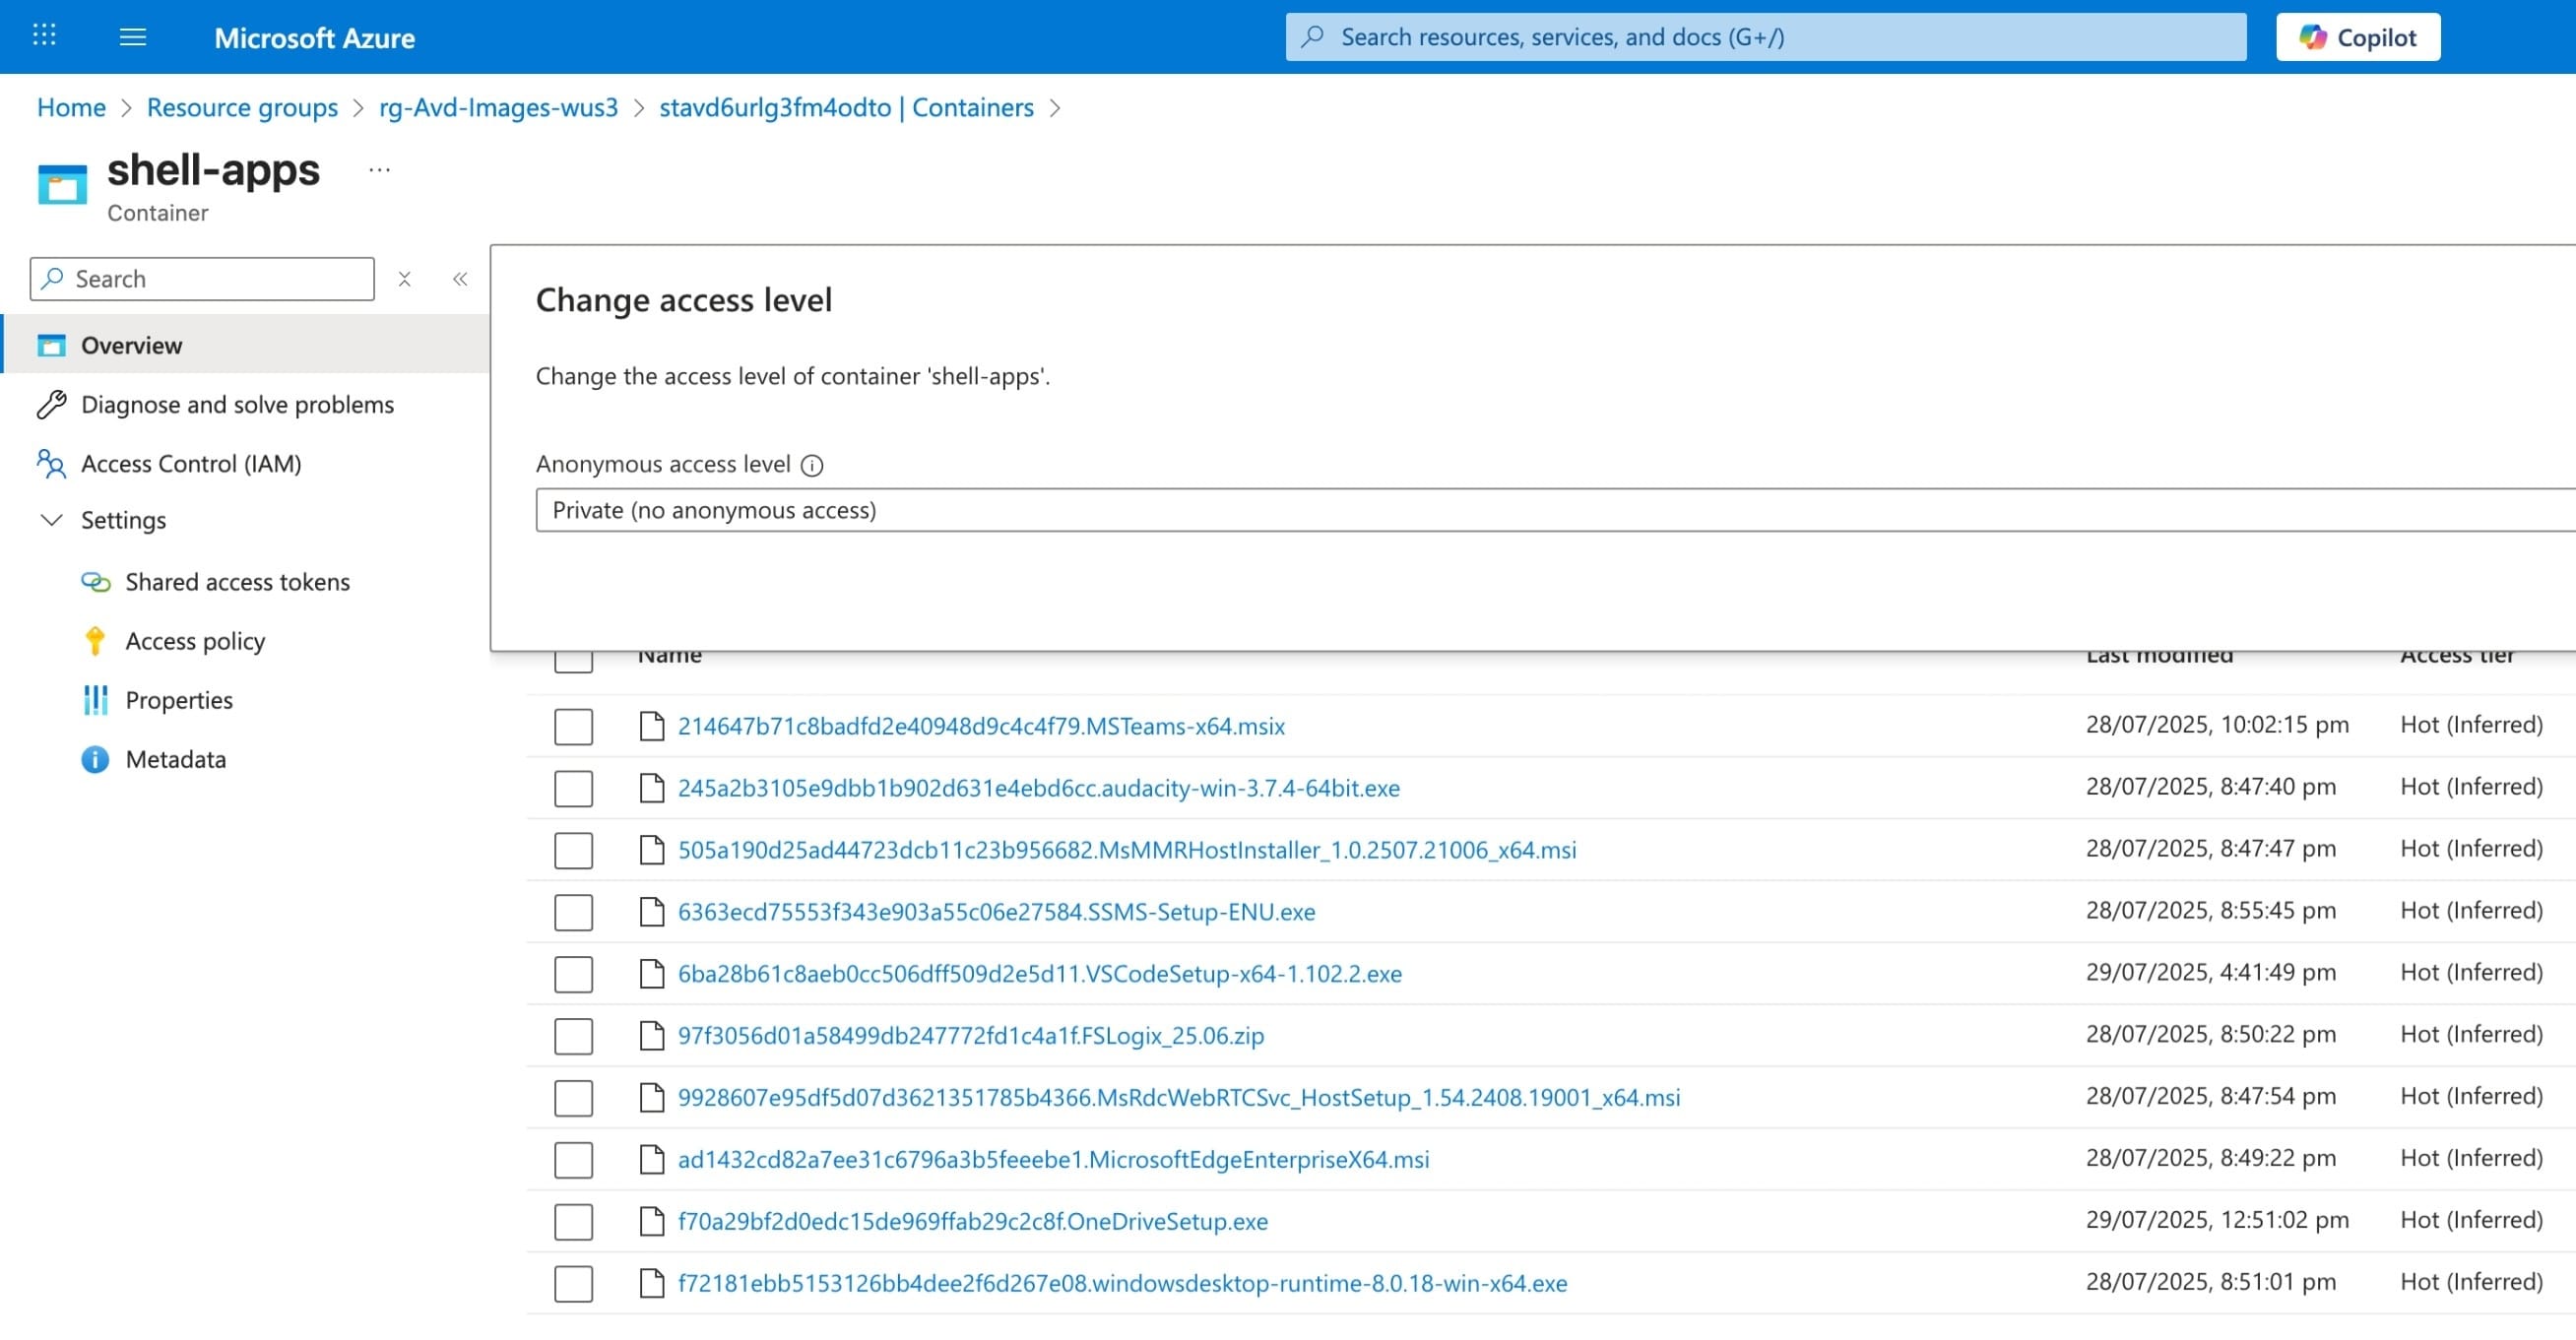Focus the global Search resources field
Image resolution: width=2576 pixels, height=1340 pixels.
click(1765, 37)
